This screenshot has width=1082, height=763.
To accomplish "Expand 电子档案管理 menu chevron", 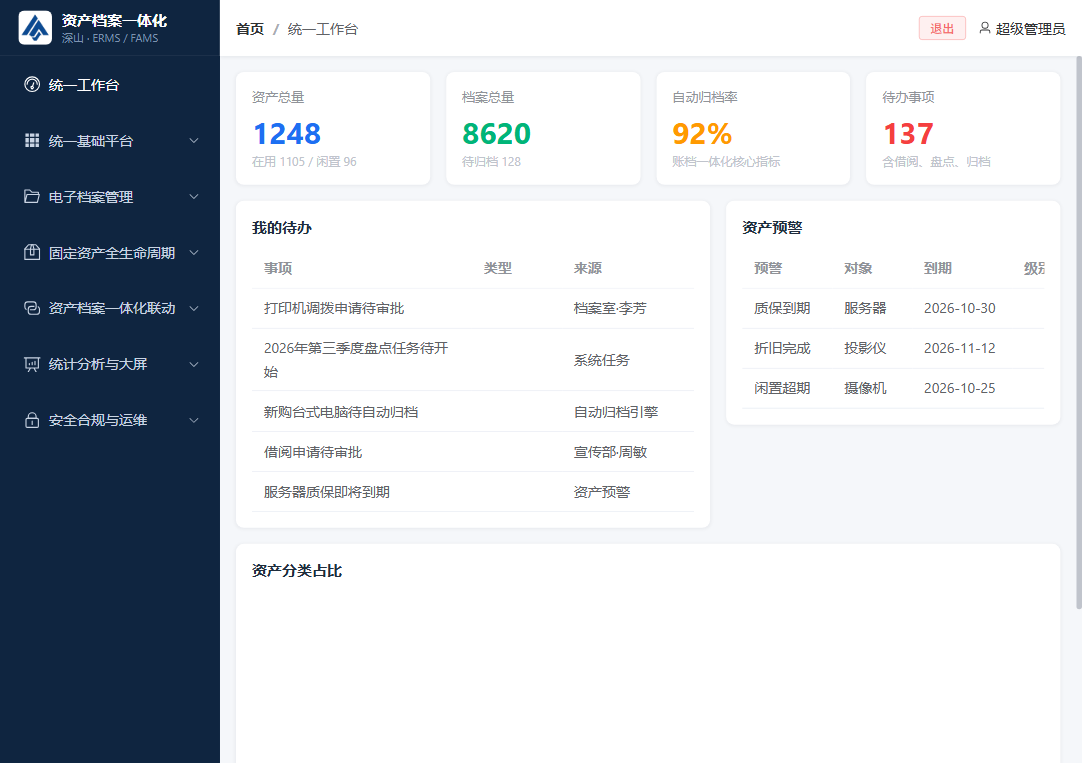I will [x=194, y=197].
